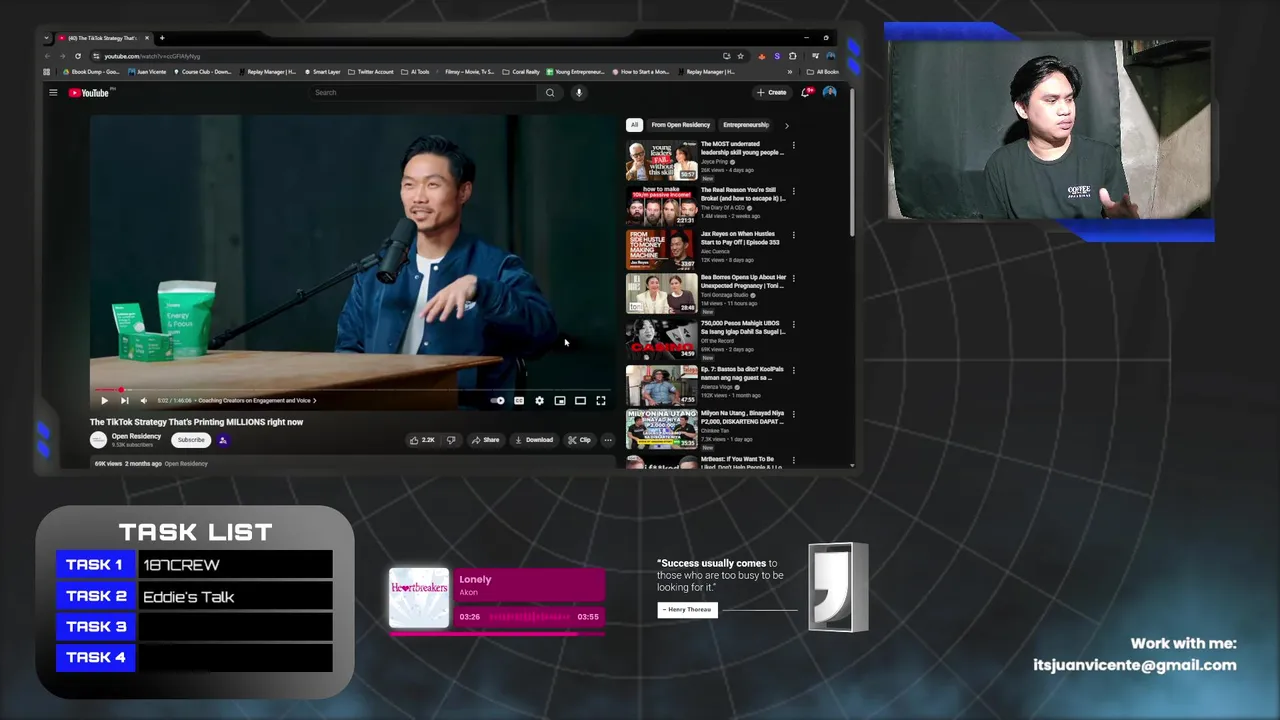
Task: Open the Open Residency channel name link
Action: [136, 437]
